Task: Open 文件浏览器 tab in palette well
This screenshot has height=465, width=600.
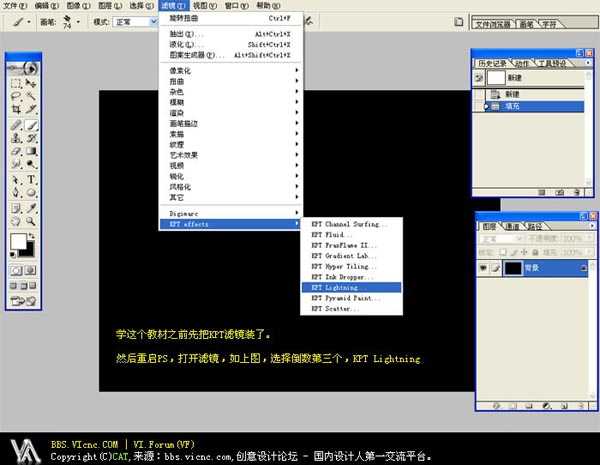Action: 493,24
